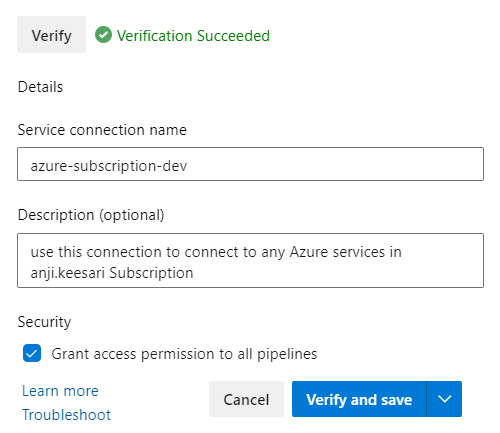This screenshot has width=500, height=433.
Task: Click the Grant access permission label text
Action: click(184, 354)
